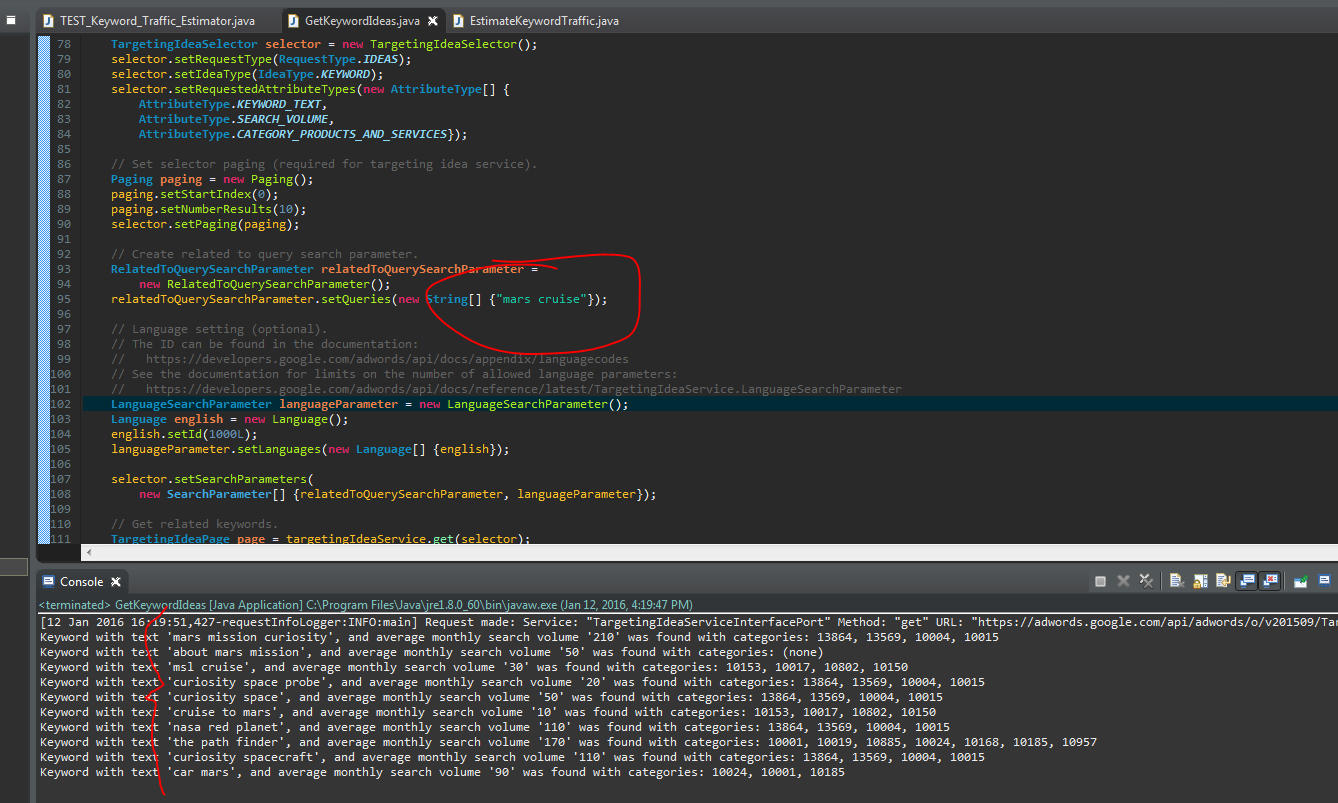The image size is (1338, 803).
Task: Click the english.setId(1000L) line
Action: coord(184,434)
